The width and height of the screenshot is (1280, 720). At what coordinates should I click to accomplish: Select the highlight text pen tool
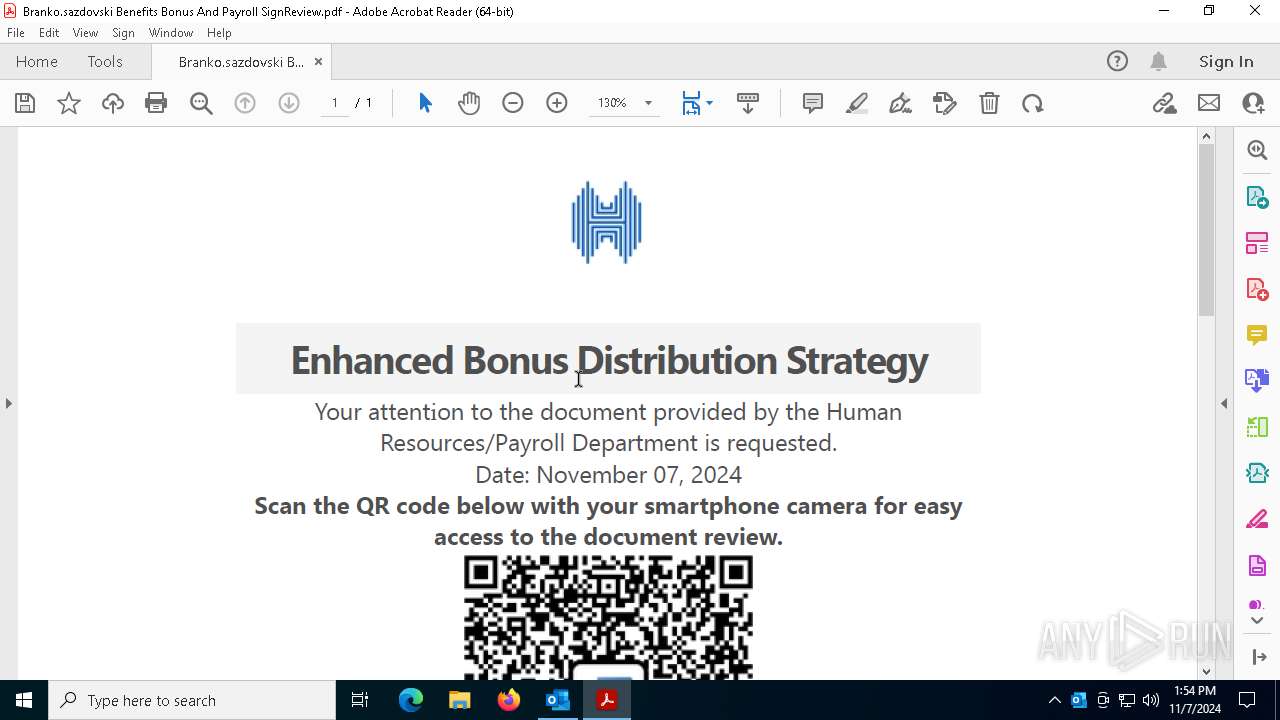[x=857, y=103]
